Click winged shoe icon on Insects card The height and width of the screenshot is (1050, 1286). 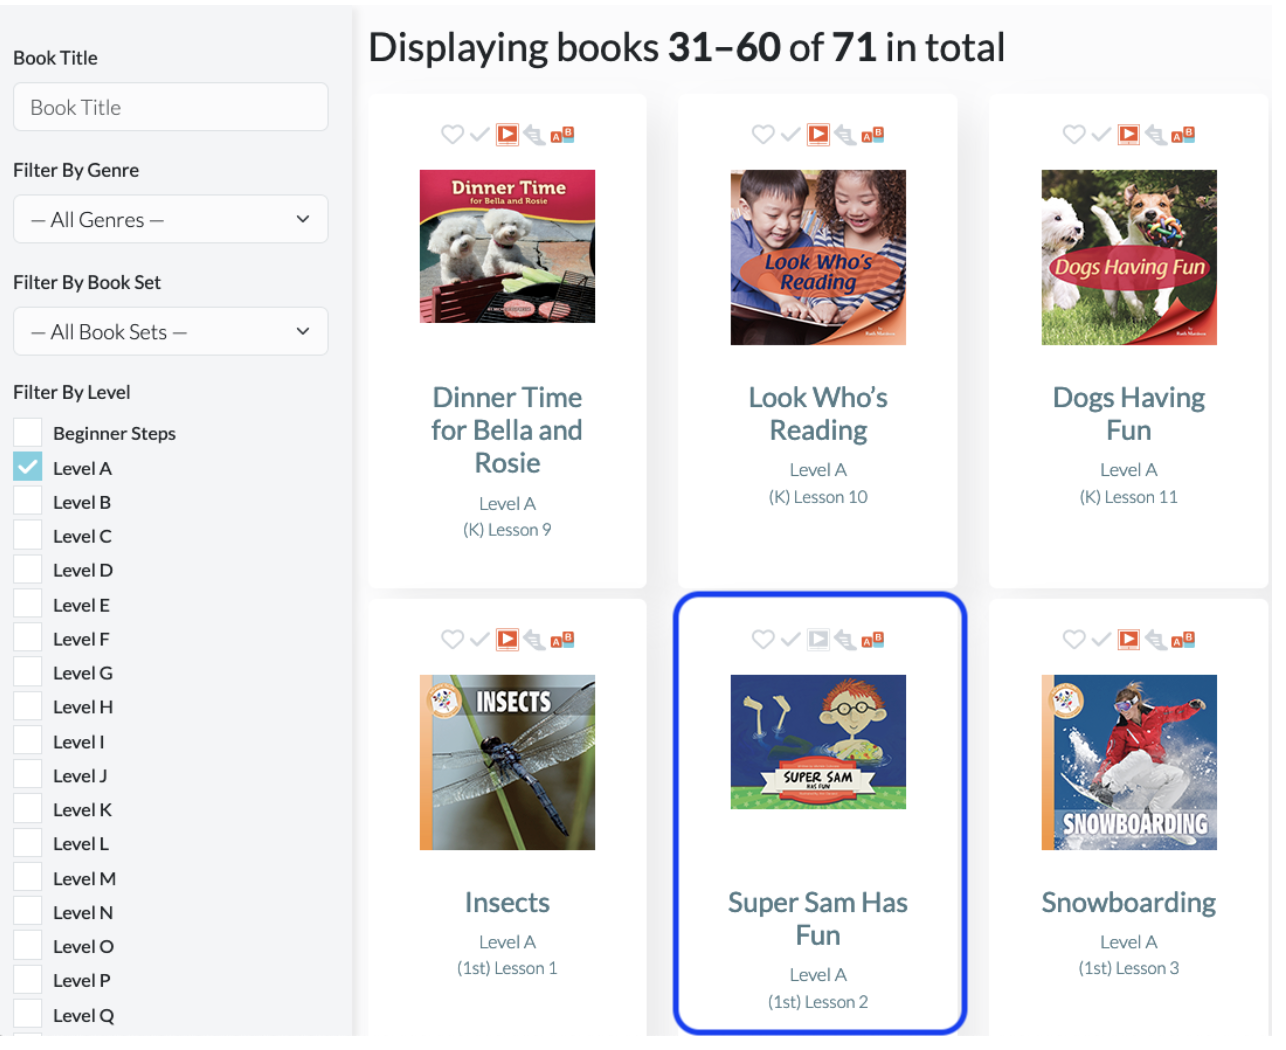tap(535, 639)
